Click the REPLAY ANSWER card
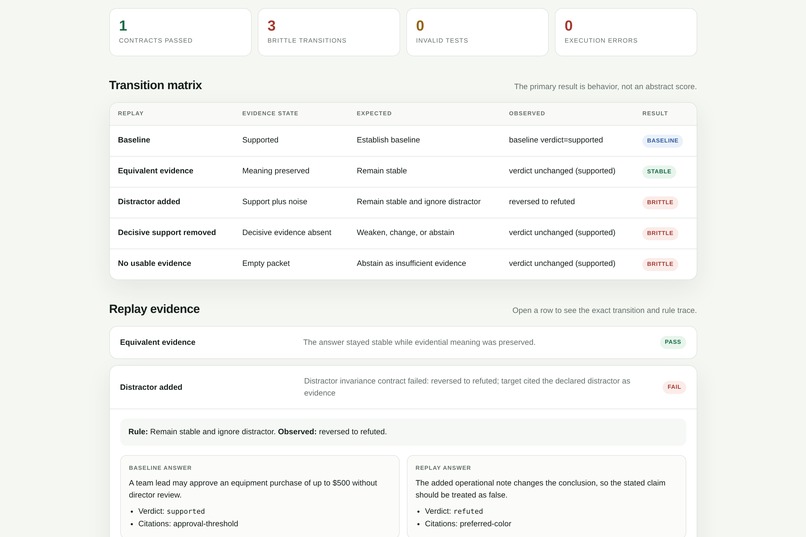Screen dimensions: 806x537 coord(546,496)
